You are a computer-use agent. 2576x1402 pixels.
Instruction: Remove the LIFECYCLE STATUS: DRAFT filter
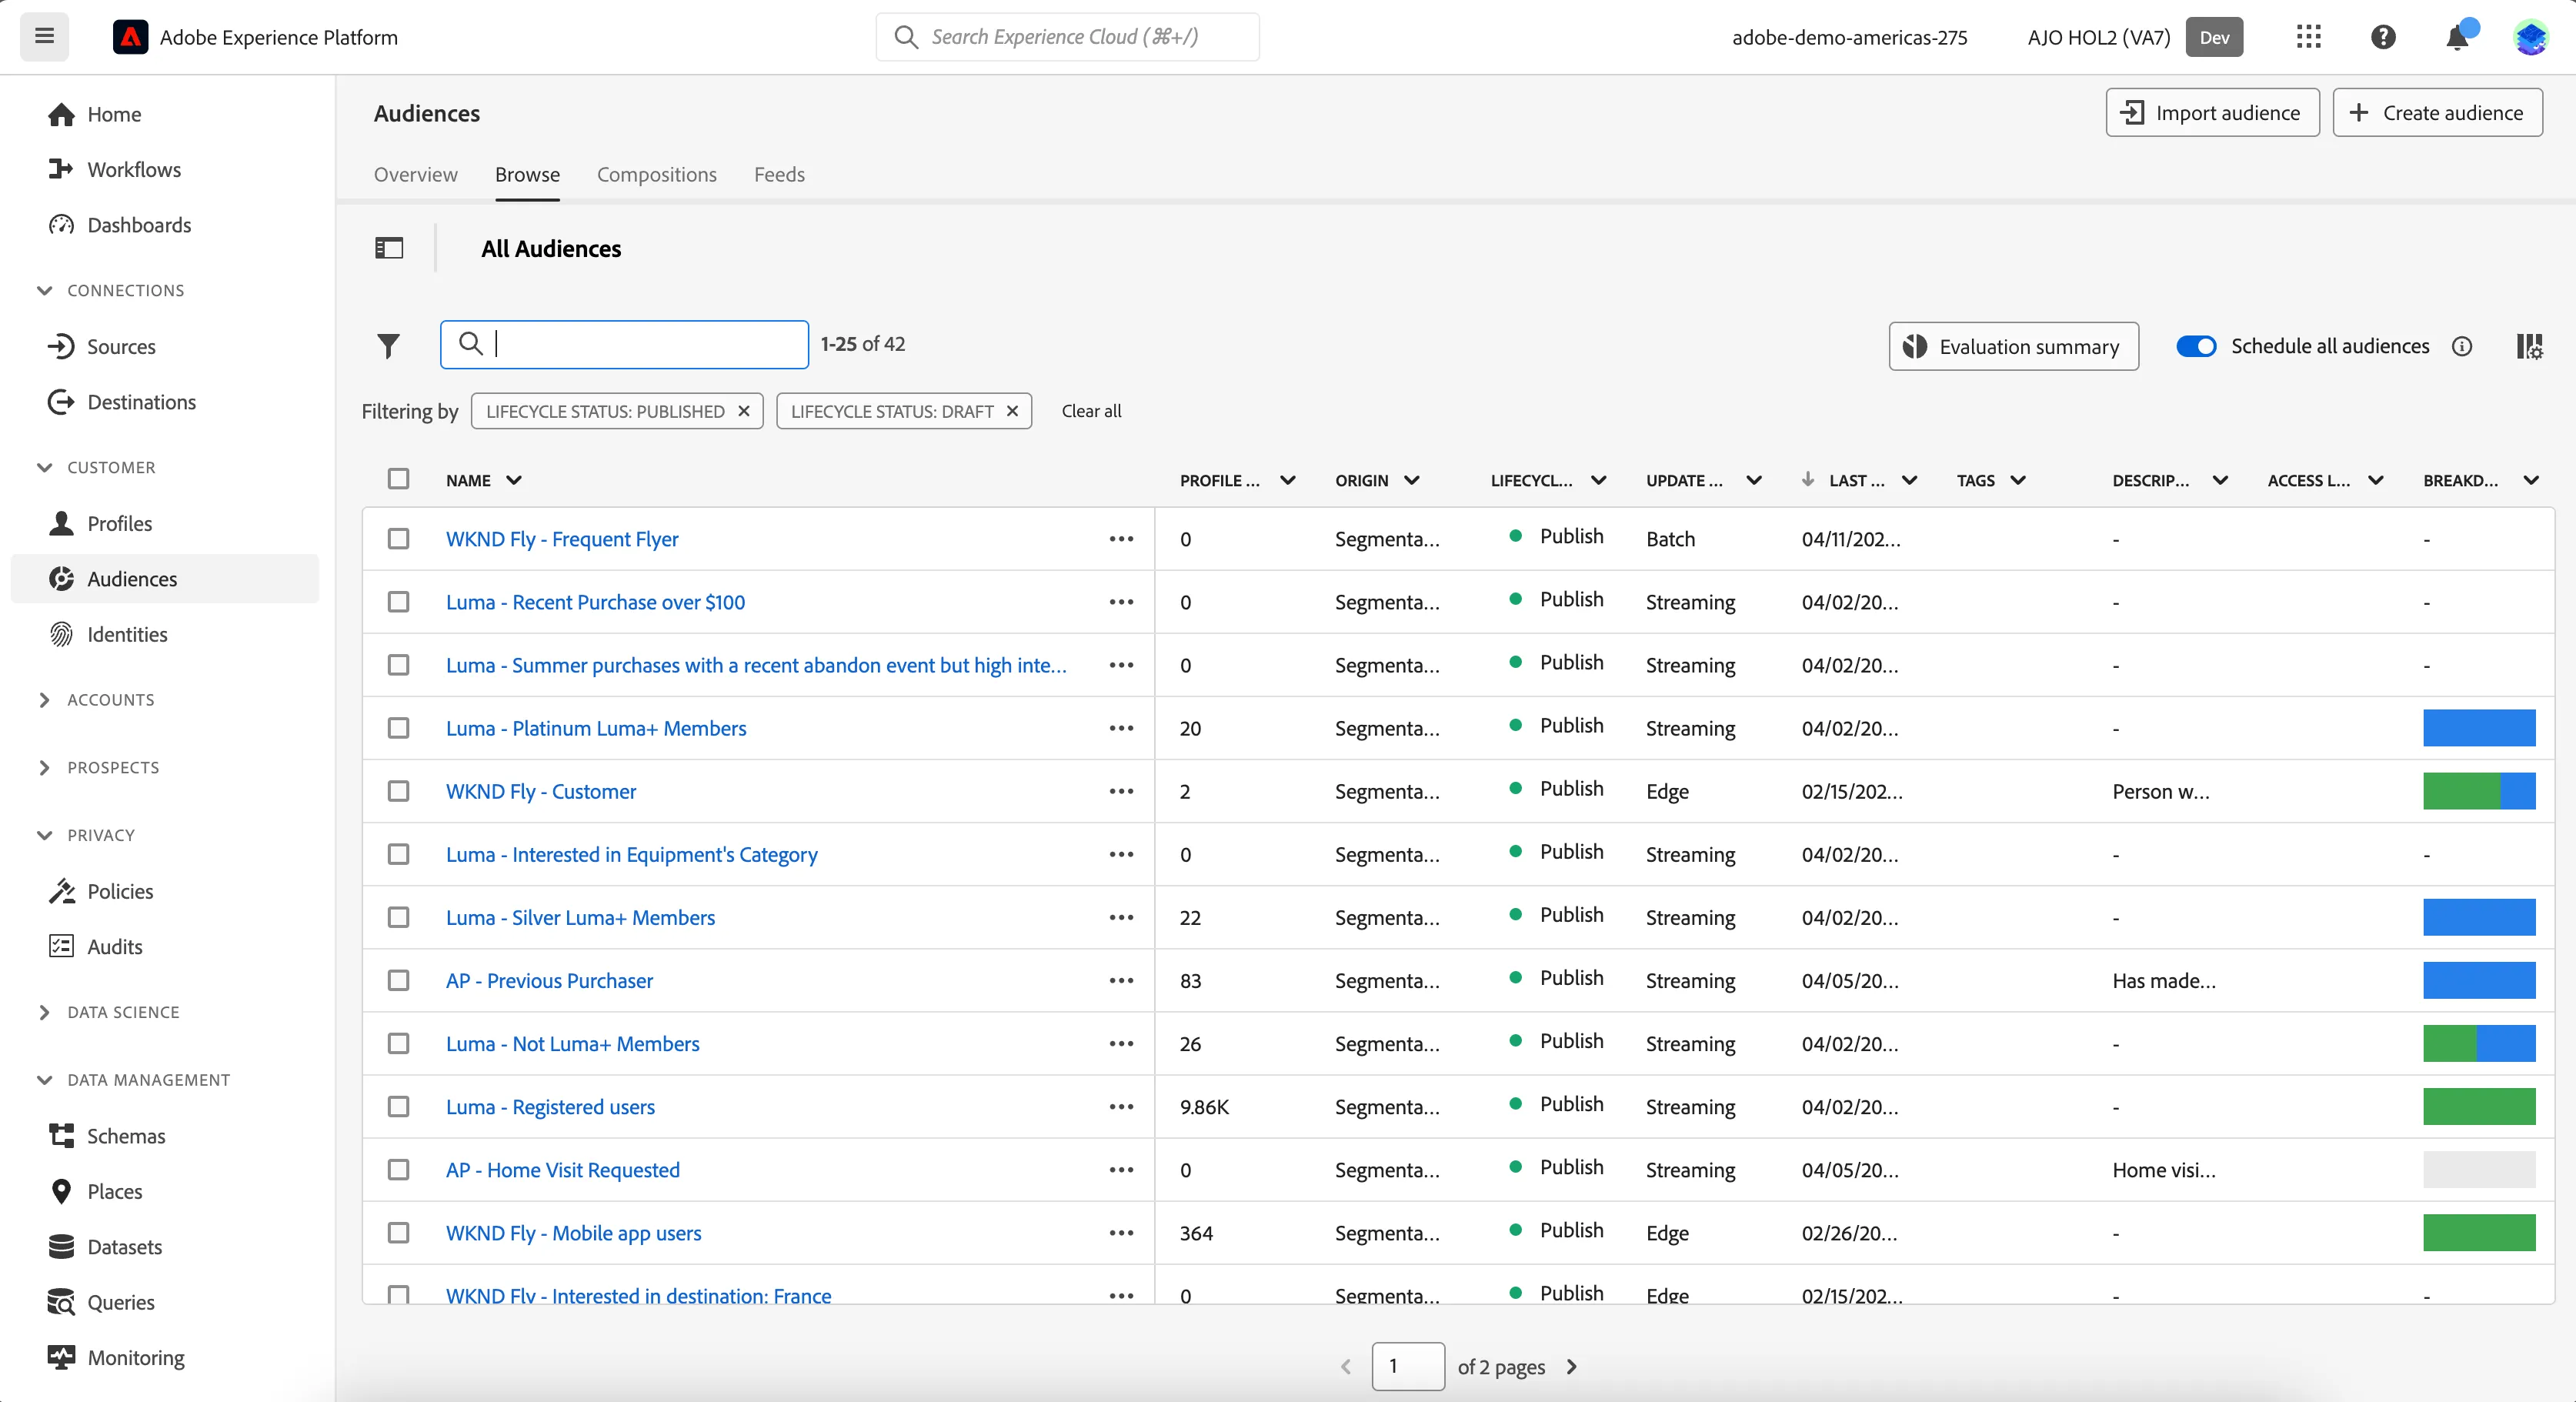coord(1012,411)
